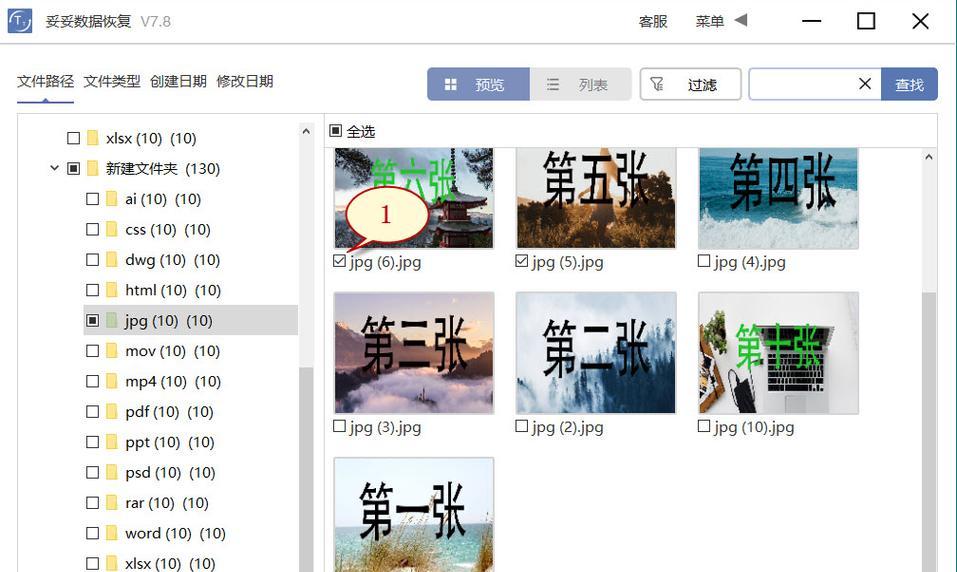
Task: Click the jpg folder icon
Action: coord(112,320)
